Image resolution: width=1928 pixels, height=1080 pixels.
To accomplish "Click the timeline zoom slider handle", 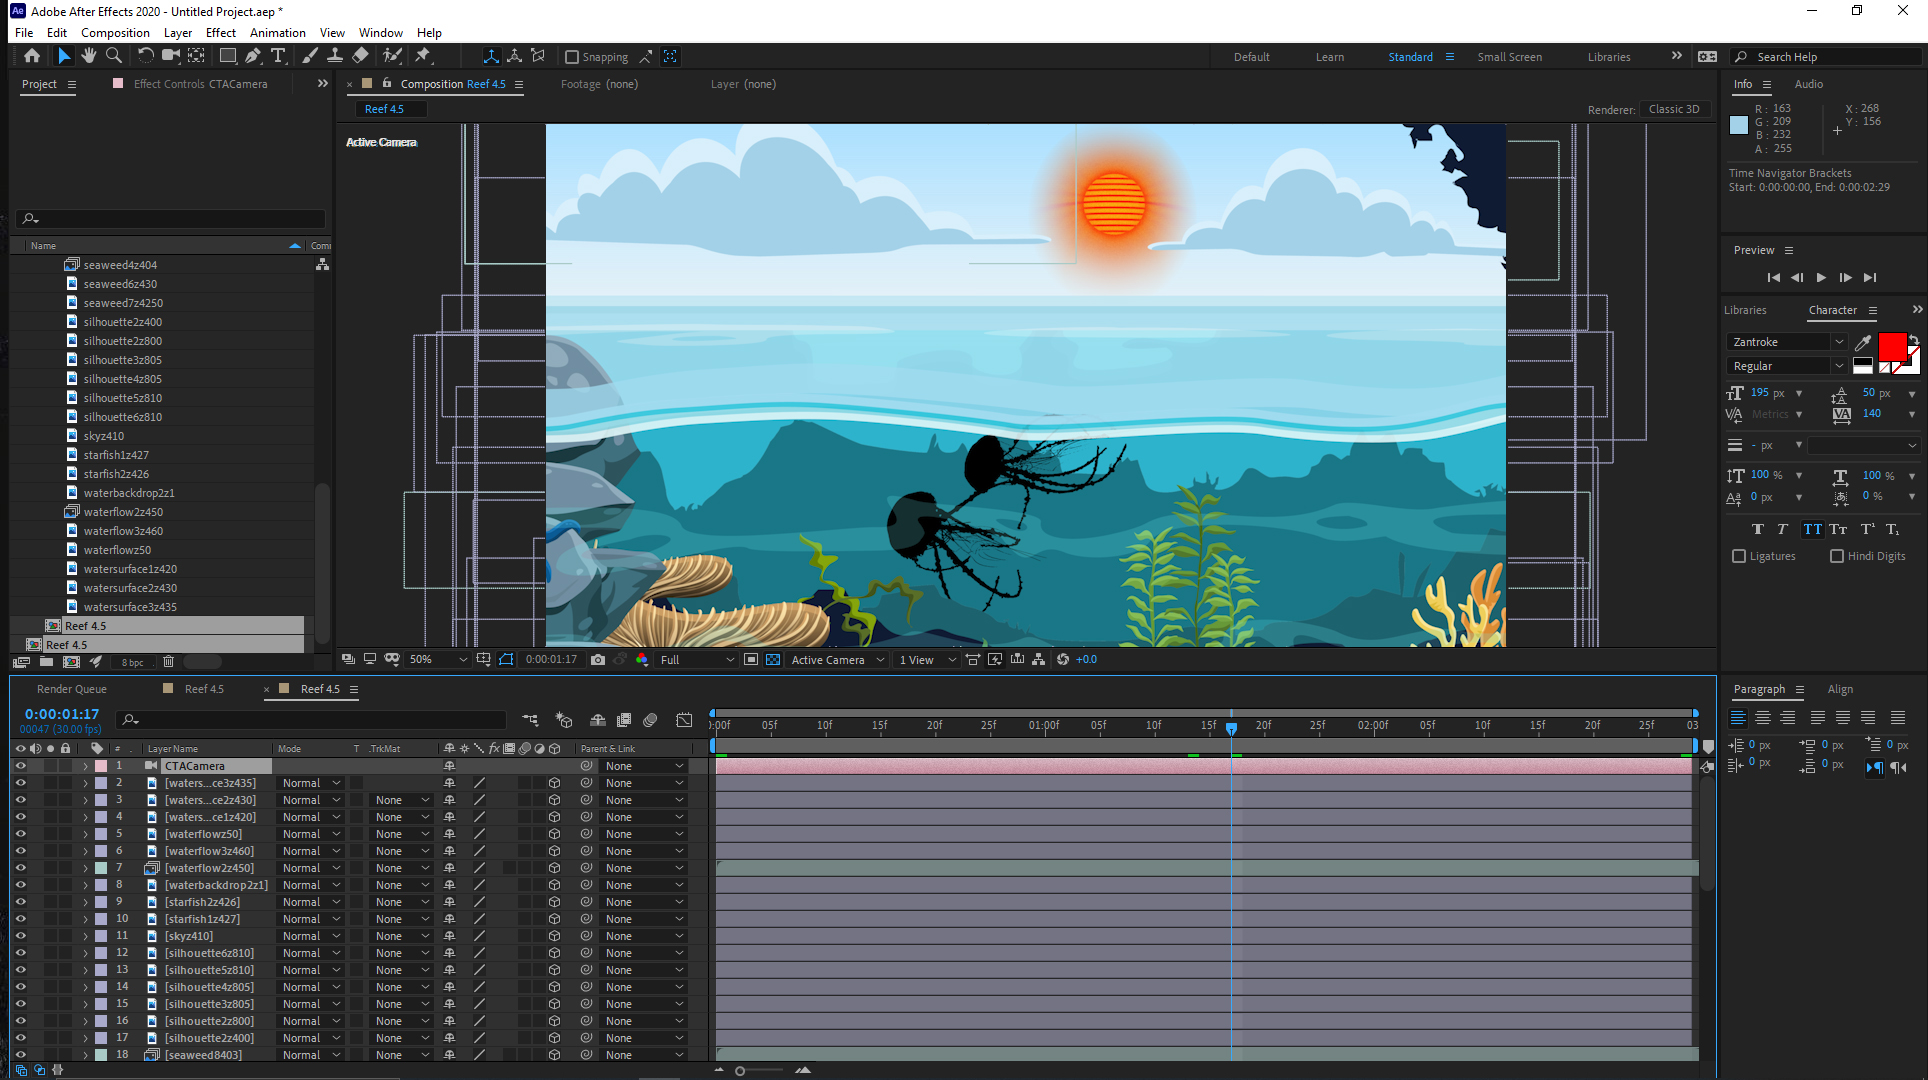I will [740, 1071].
